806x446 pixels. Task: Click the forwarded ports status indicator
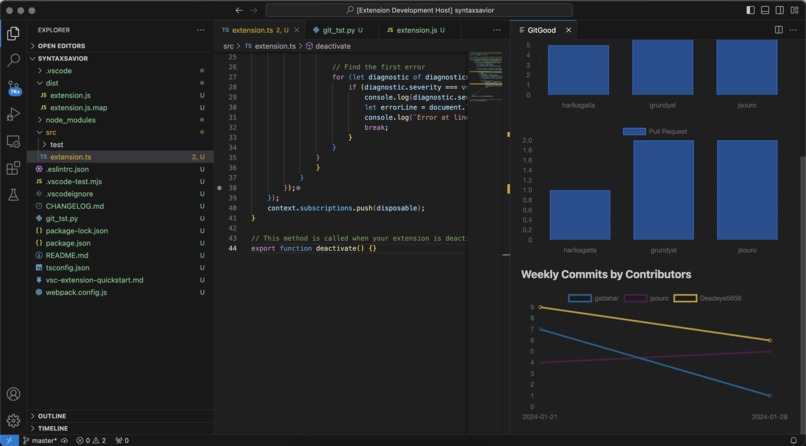pyautogui.click(x=122, y=440)
